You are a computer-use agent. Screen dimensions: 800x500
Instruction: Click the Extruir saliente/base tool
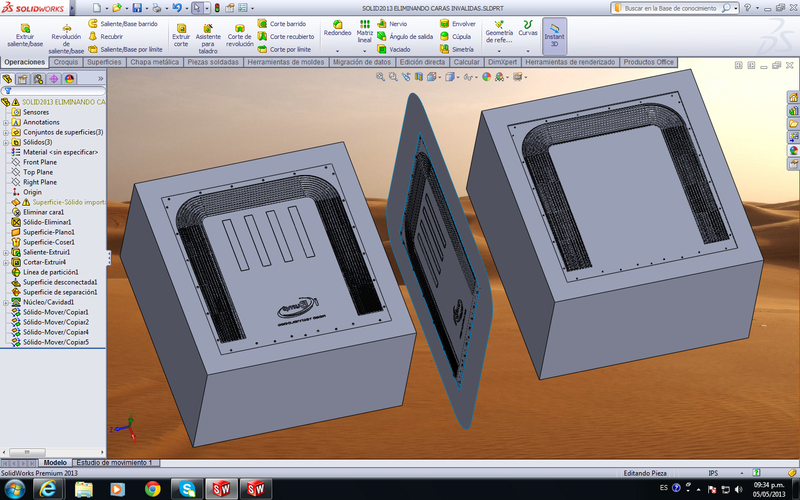click(x=23, y=33)
